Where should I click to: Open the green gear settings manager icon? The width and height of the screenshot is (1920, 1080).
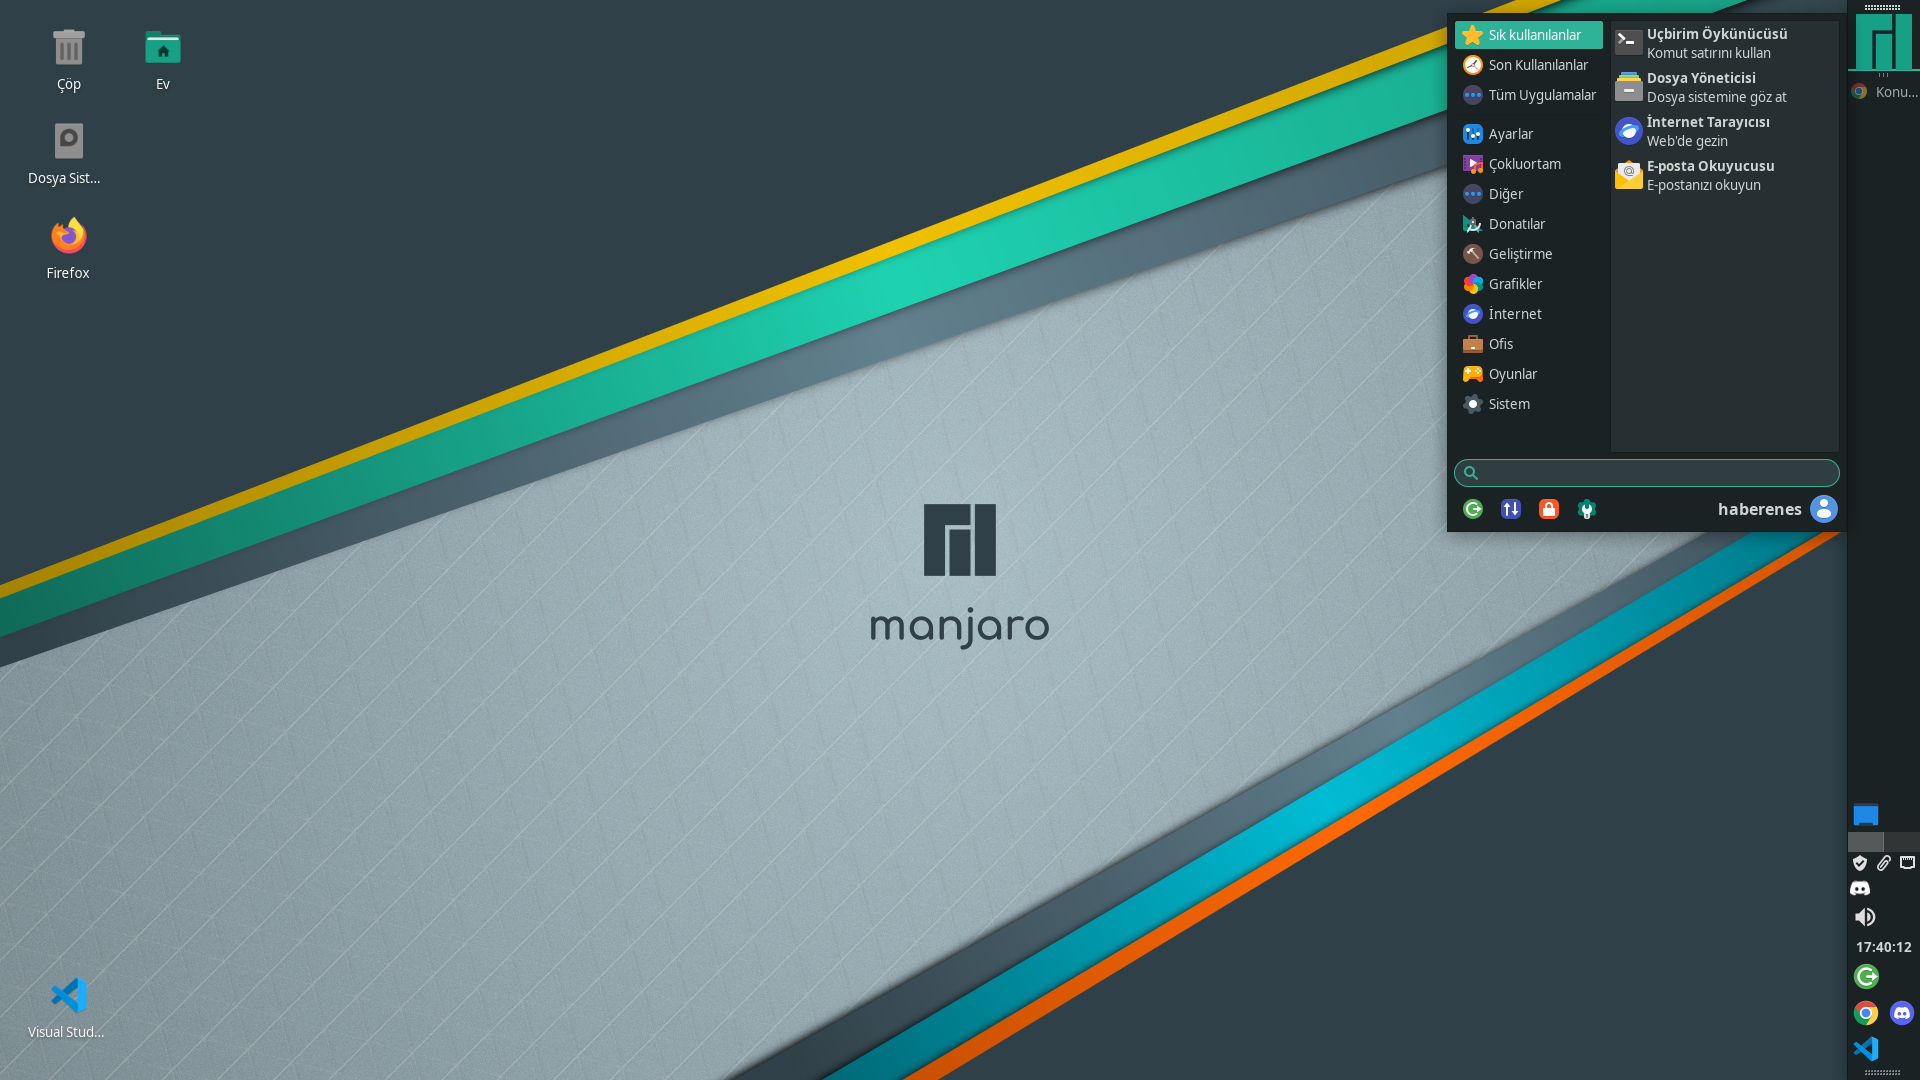tap(1587, 509)
